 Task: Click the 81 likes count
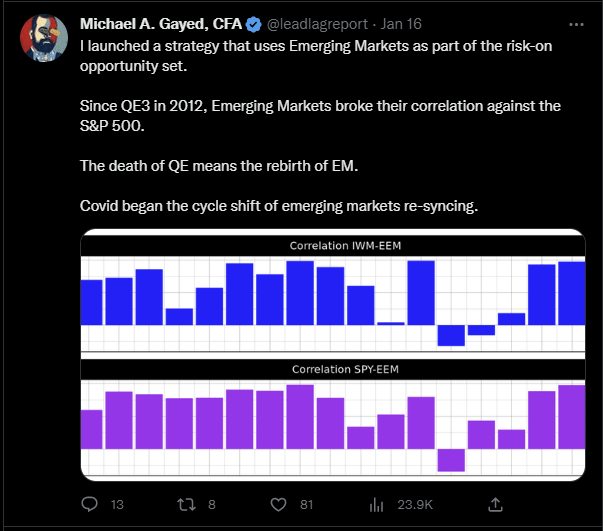point(306,504)
